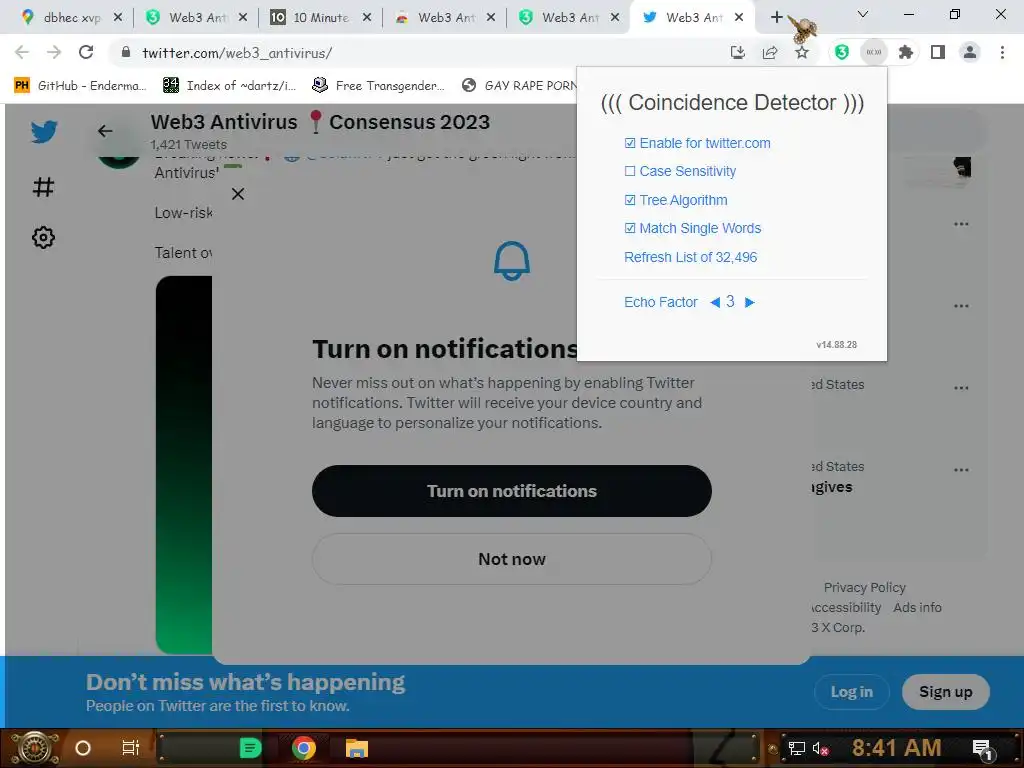
Task: Open the Coincidence Detector extension icon
Action: pyautogui.click(x=874, y=52)
